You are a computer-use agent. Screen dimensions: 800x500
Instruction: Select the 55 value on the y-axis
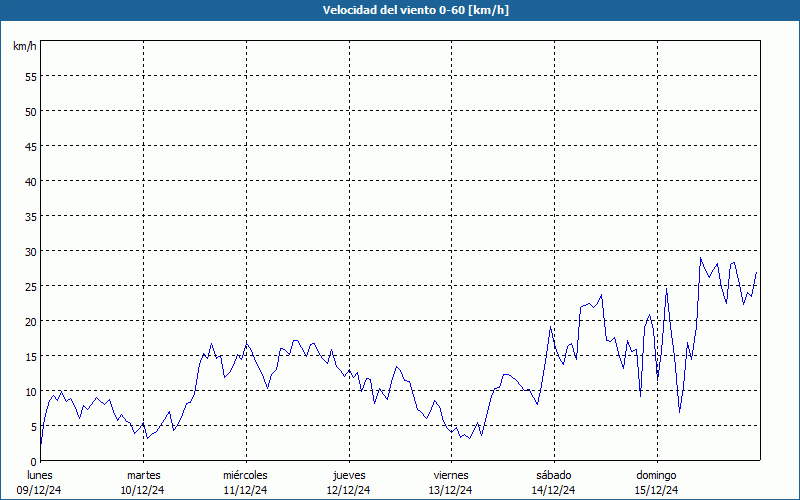pos(31,77)
